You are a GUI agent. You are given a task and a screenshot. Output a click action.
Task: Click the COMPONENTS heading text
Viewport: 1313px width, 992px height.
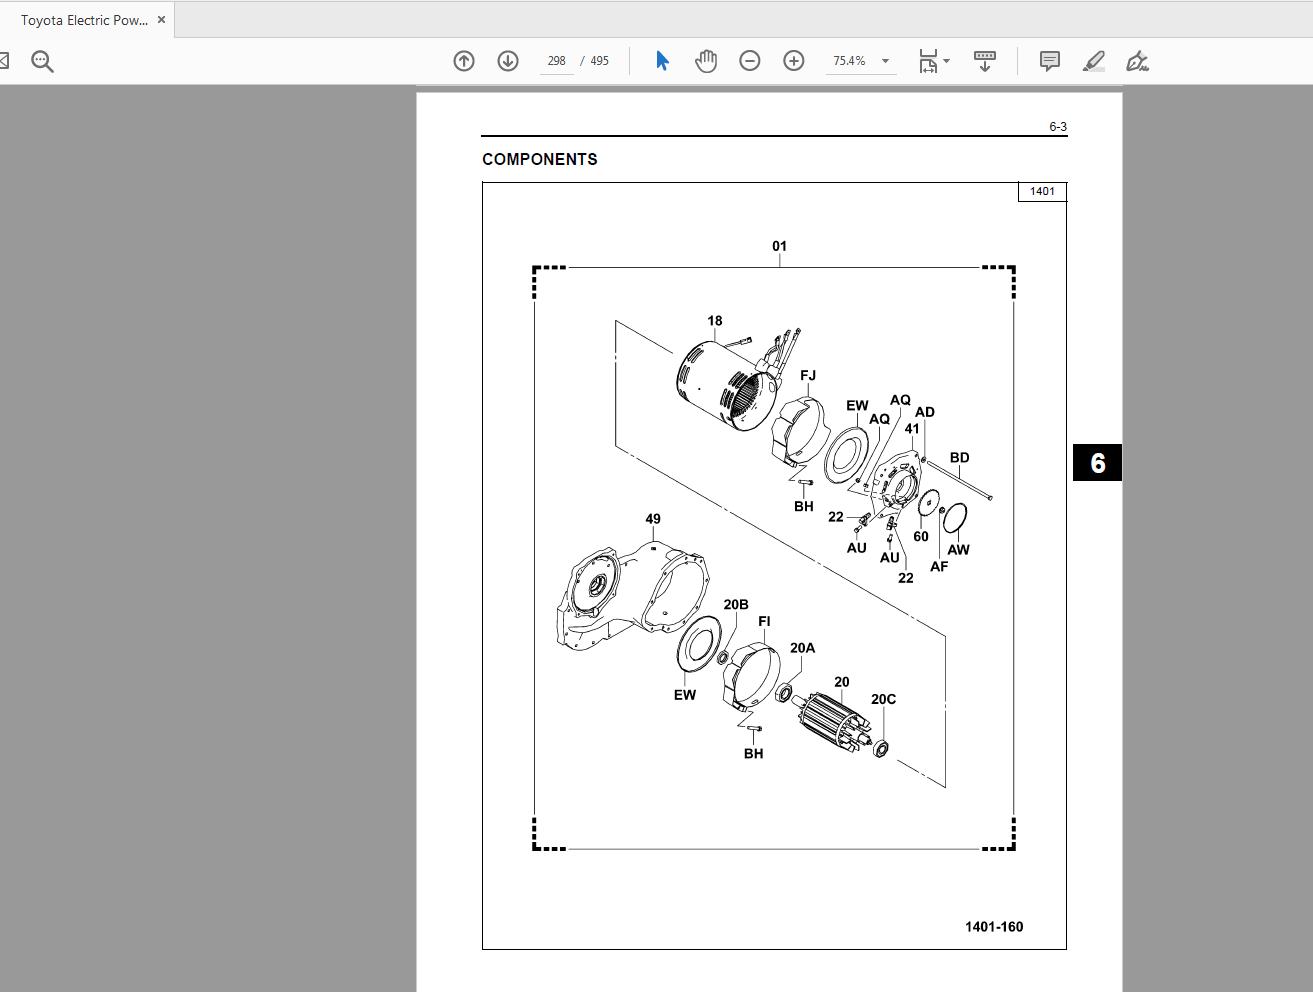540,159
